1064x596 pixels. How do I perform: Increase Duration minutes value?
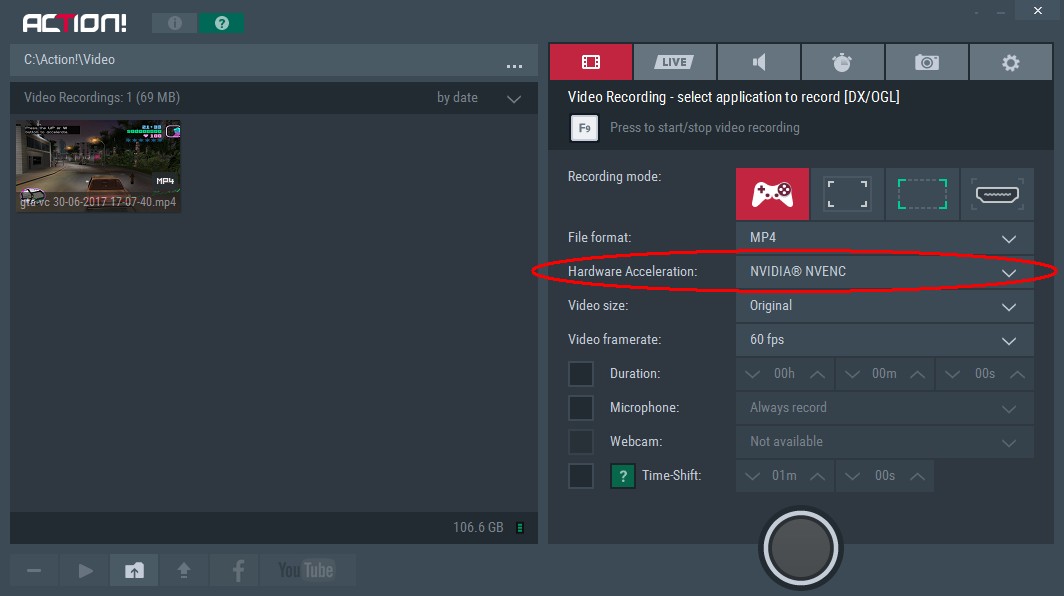click(x=917, y=375)
